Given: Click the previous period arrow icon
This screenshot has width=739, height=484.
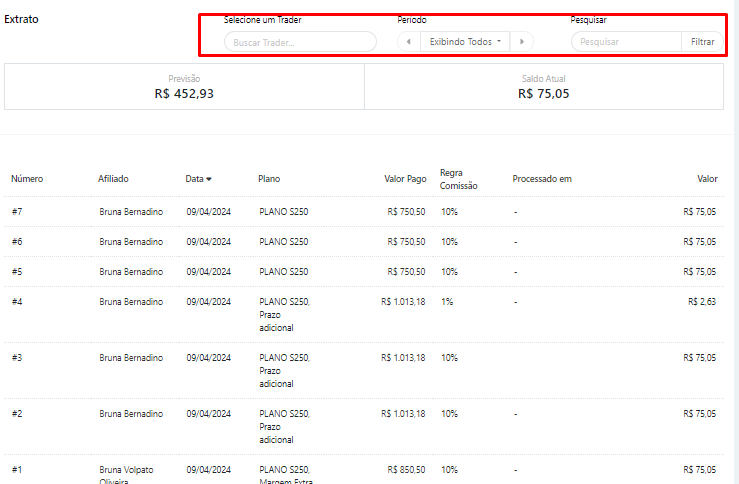Looking at the screenshot, I should pyautogui.click(x=408, y=42).
